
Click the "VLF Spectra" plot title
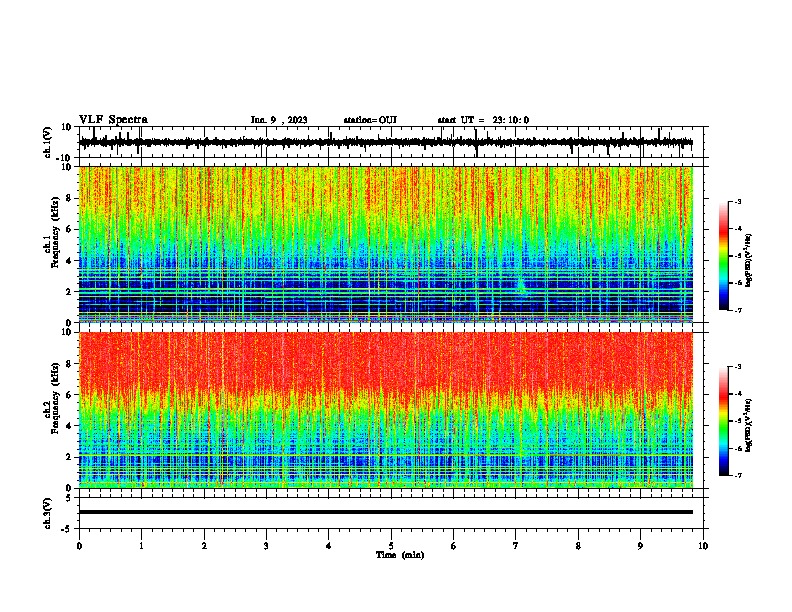pyautogui.click(x=113, y=120)
